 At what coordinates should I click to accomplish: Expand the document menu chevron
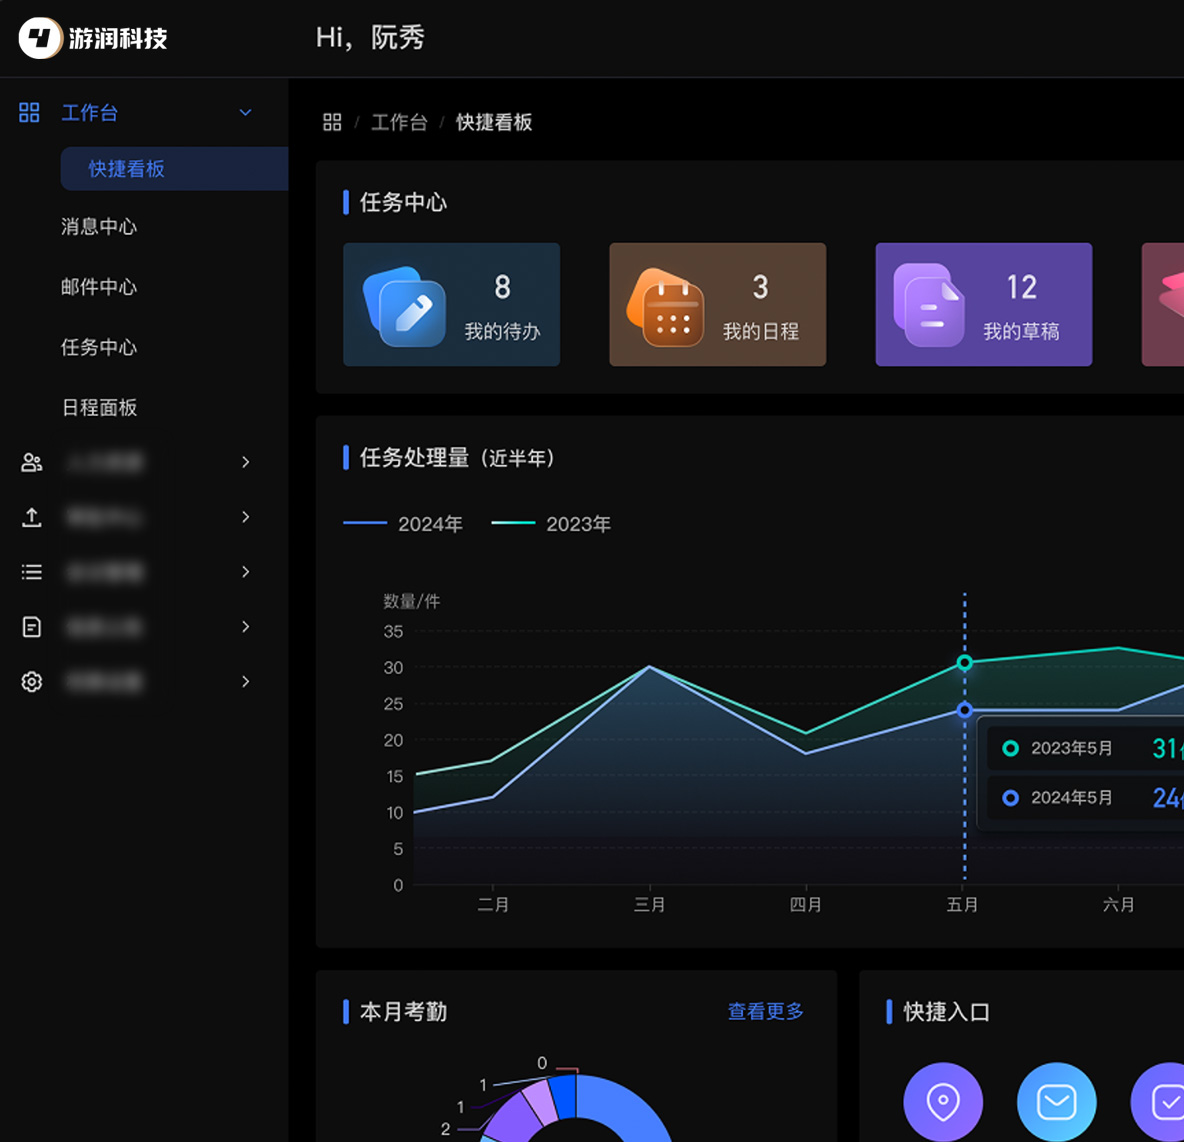tap(245, 627)
